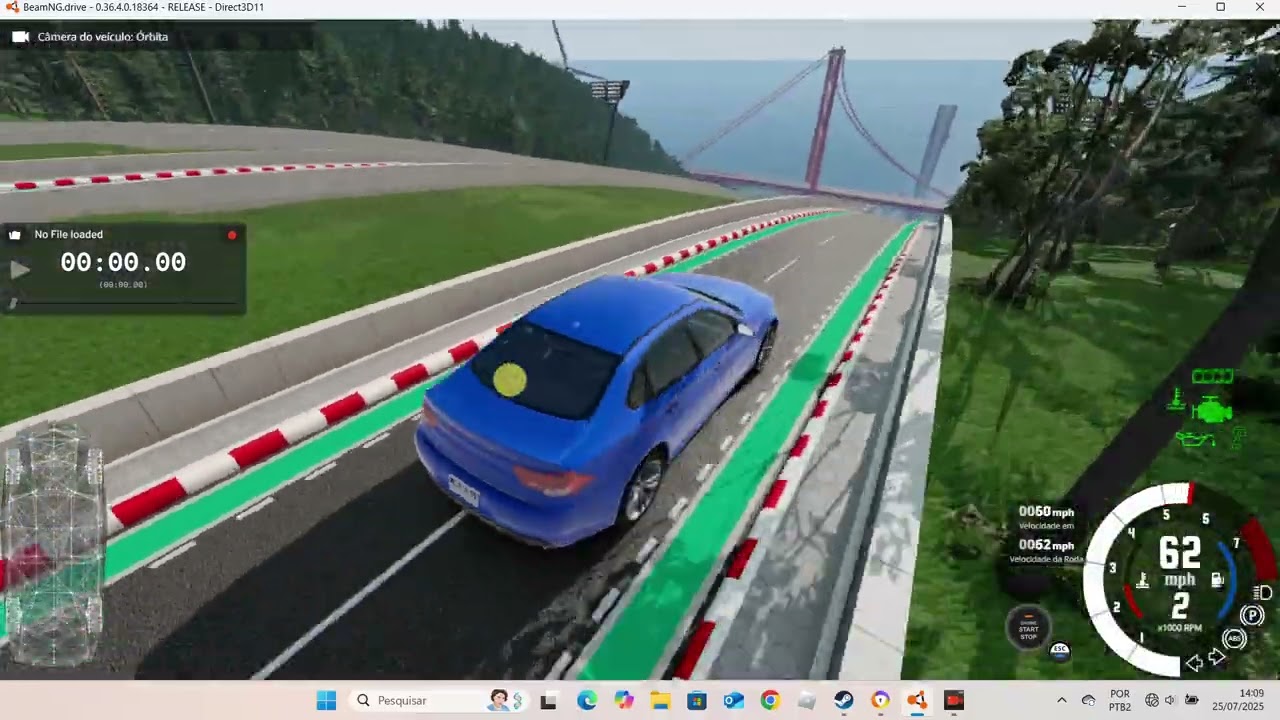Click the red screen recorder taskbar icon
This screenshot has height=720, width=1280.
click(x=954, y=700)
